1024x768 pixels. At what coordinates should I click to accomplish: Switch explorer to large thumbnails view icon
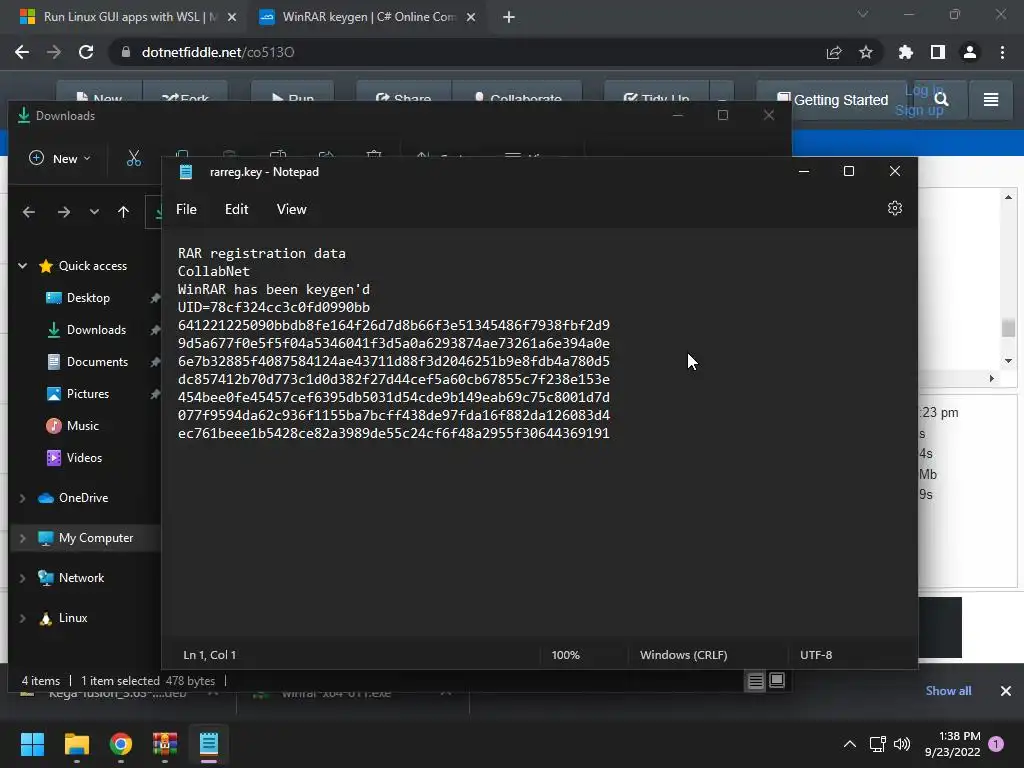tap(777, 680)
